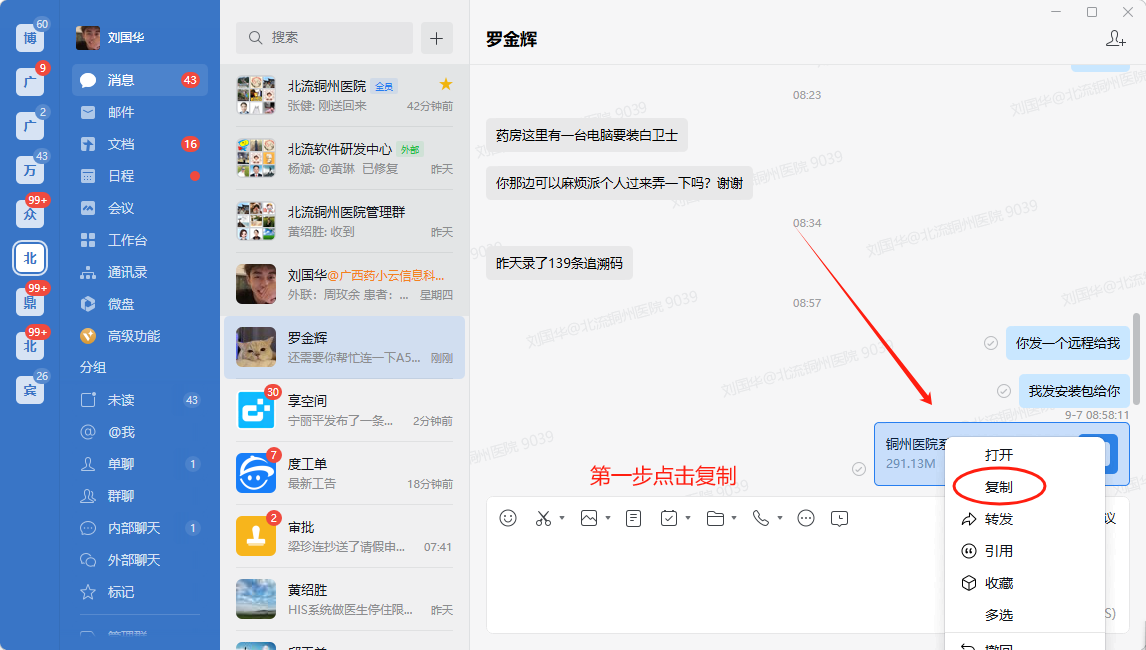Switch to the 广 organization with badge 2
The height and width of the screenshot is (650, 1146).
click(30, 126)
